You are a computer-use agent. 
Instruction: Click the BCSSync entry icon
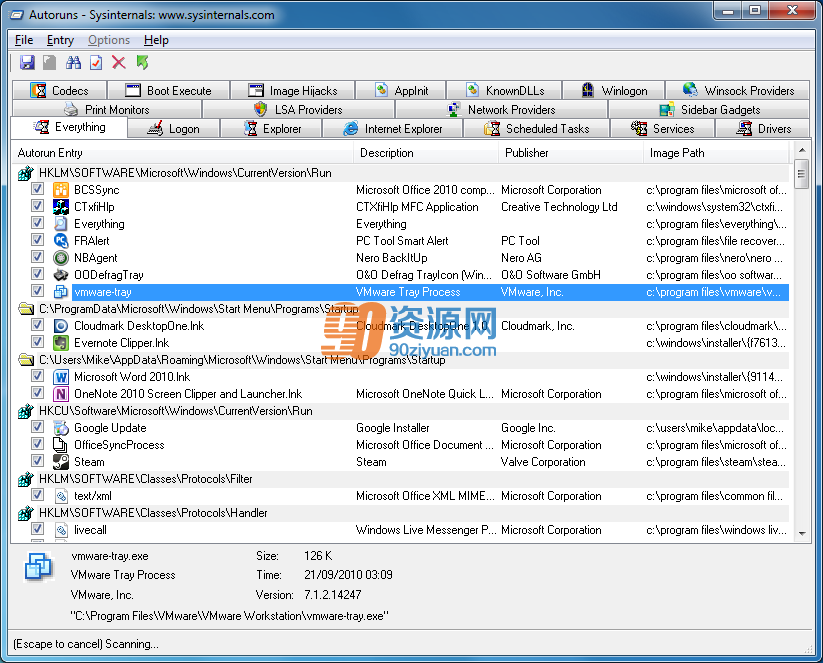pyautogui.click(x=61, y=190)
